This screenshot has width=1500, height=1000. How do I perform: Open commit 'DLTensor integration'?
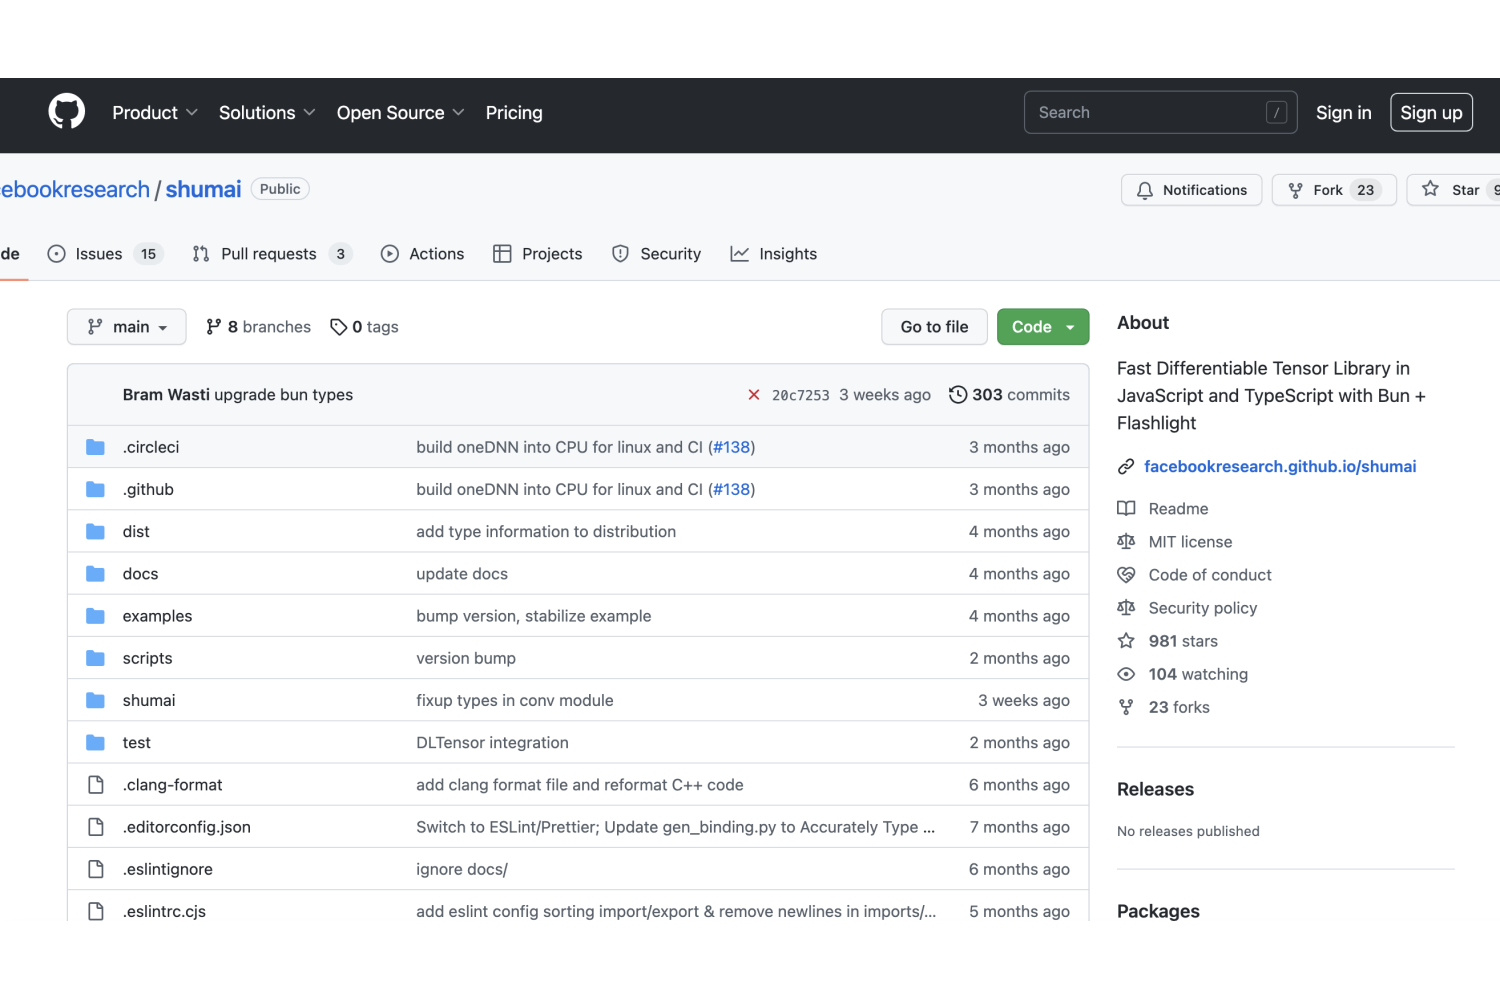tap(492, 742)
